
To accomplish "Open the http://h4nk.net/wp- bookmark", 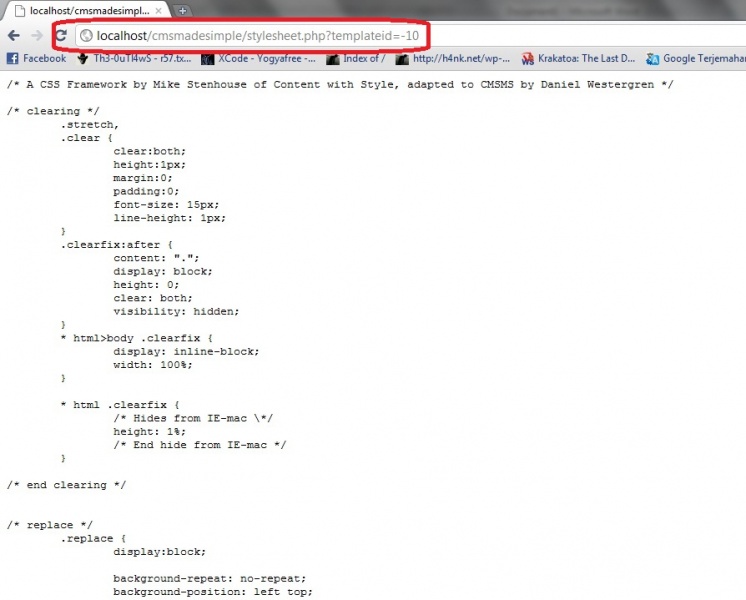I will [x=453, y=59].
